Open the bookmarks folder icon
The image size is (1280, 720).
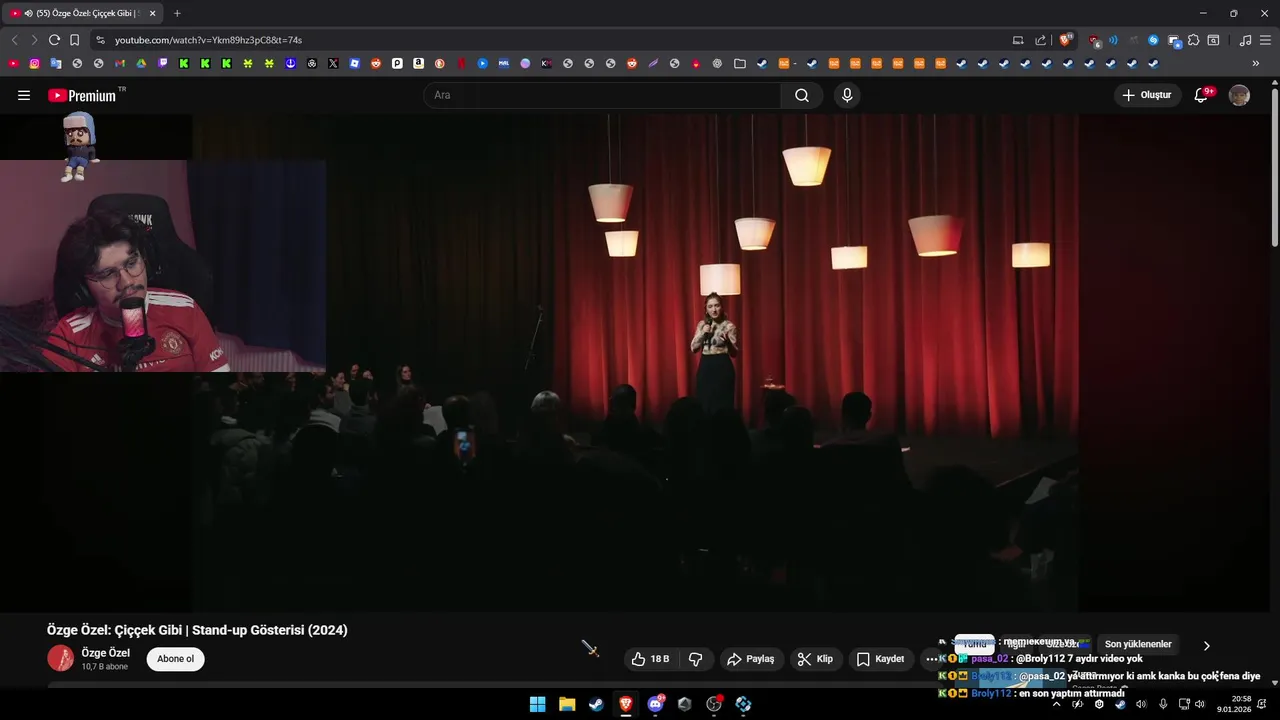point(739,63)
